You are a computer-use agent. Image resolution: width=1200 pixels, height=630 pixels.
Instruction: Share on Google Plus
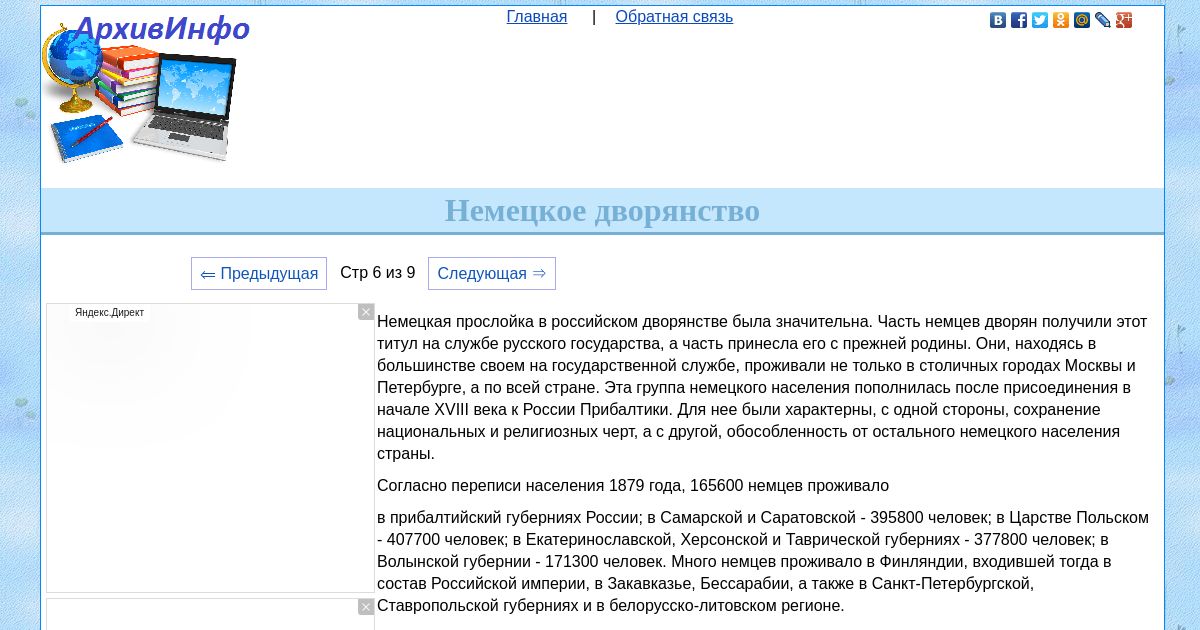[1124, 20]
